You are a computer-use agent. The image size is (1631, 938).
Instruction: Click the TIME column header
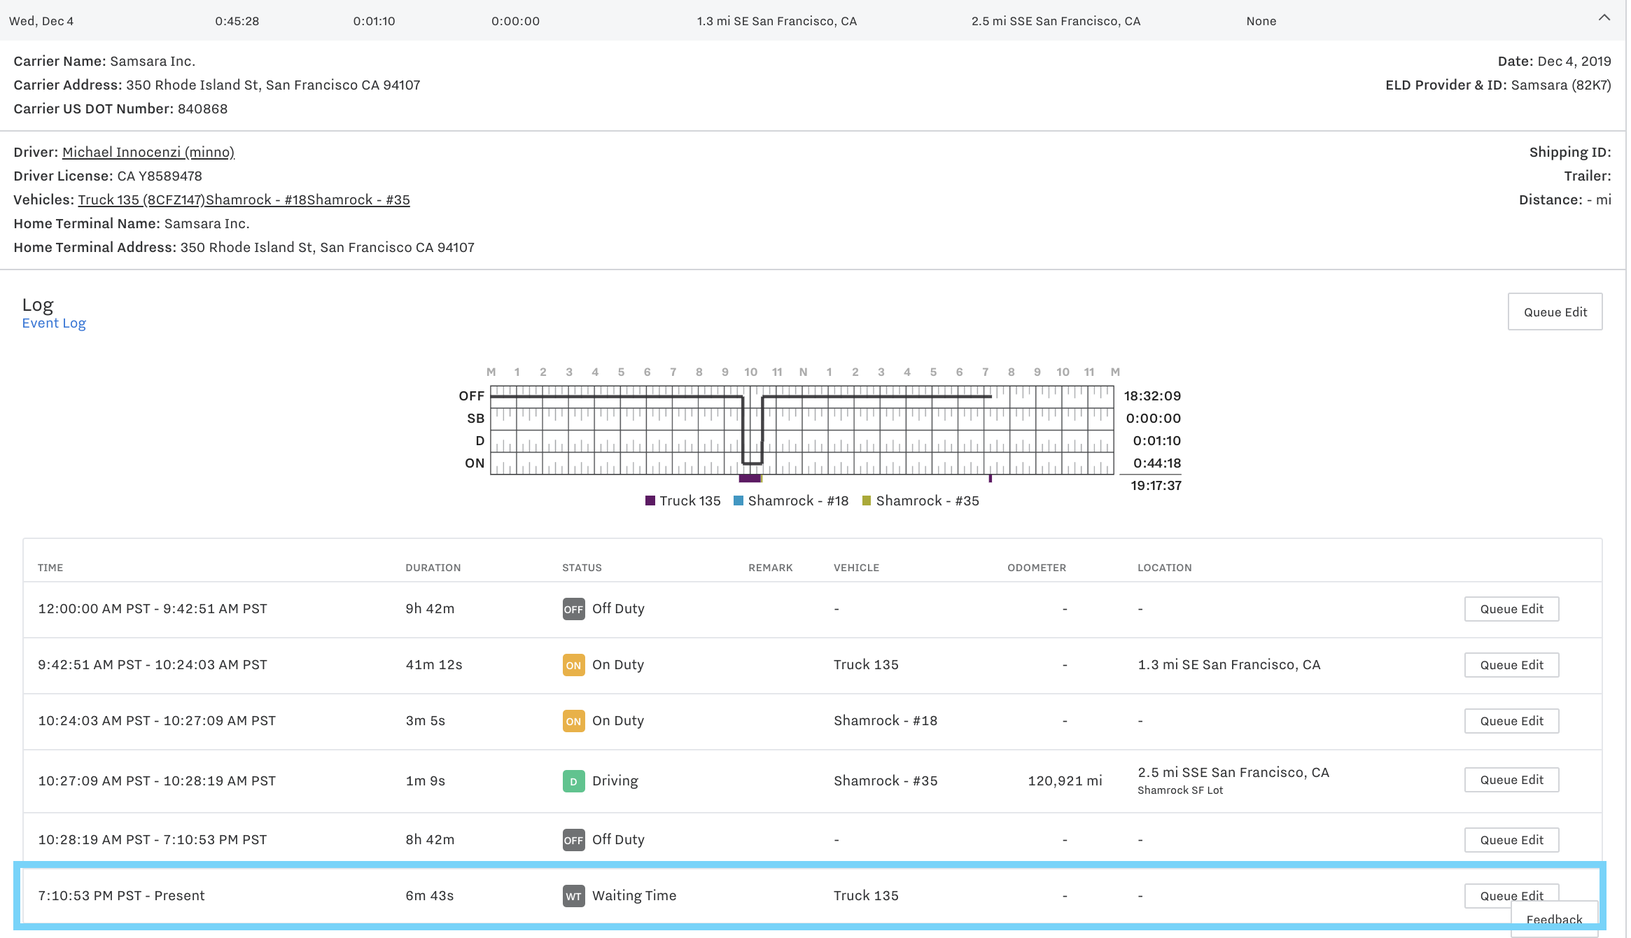pos(50,568)
